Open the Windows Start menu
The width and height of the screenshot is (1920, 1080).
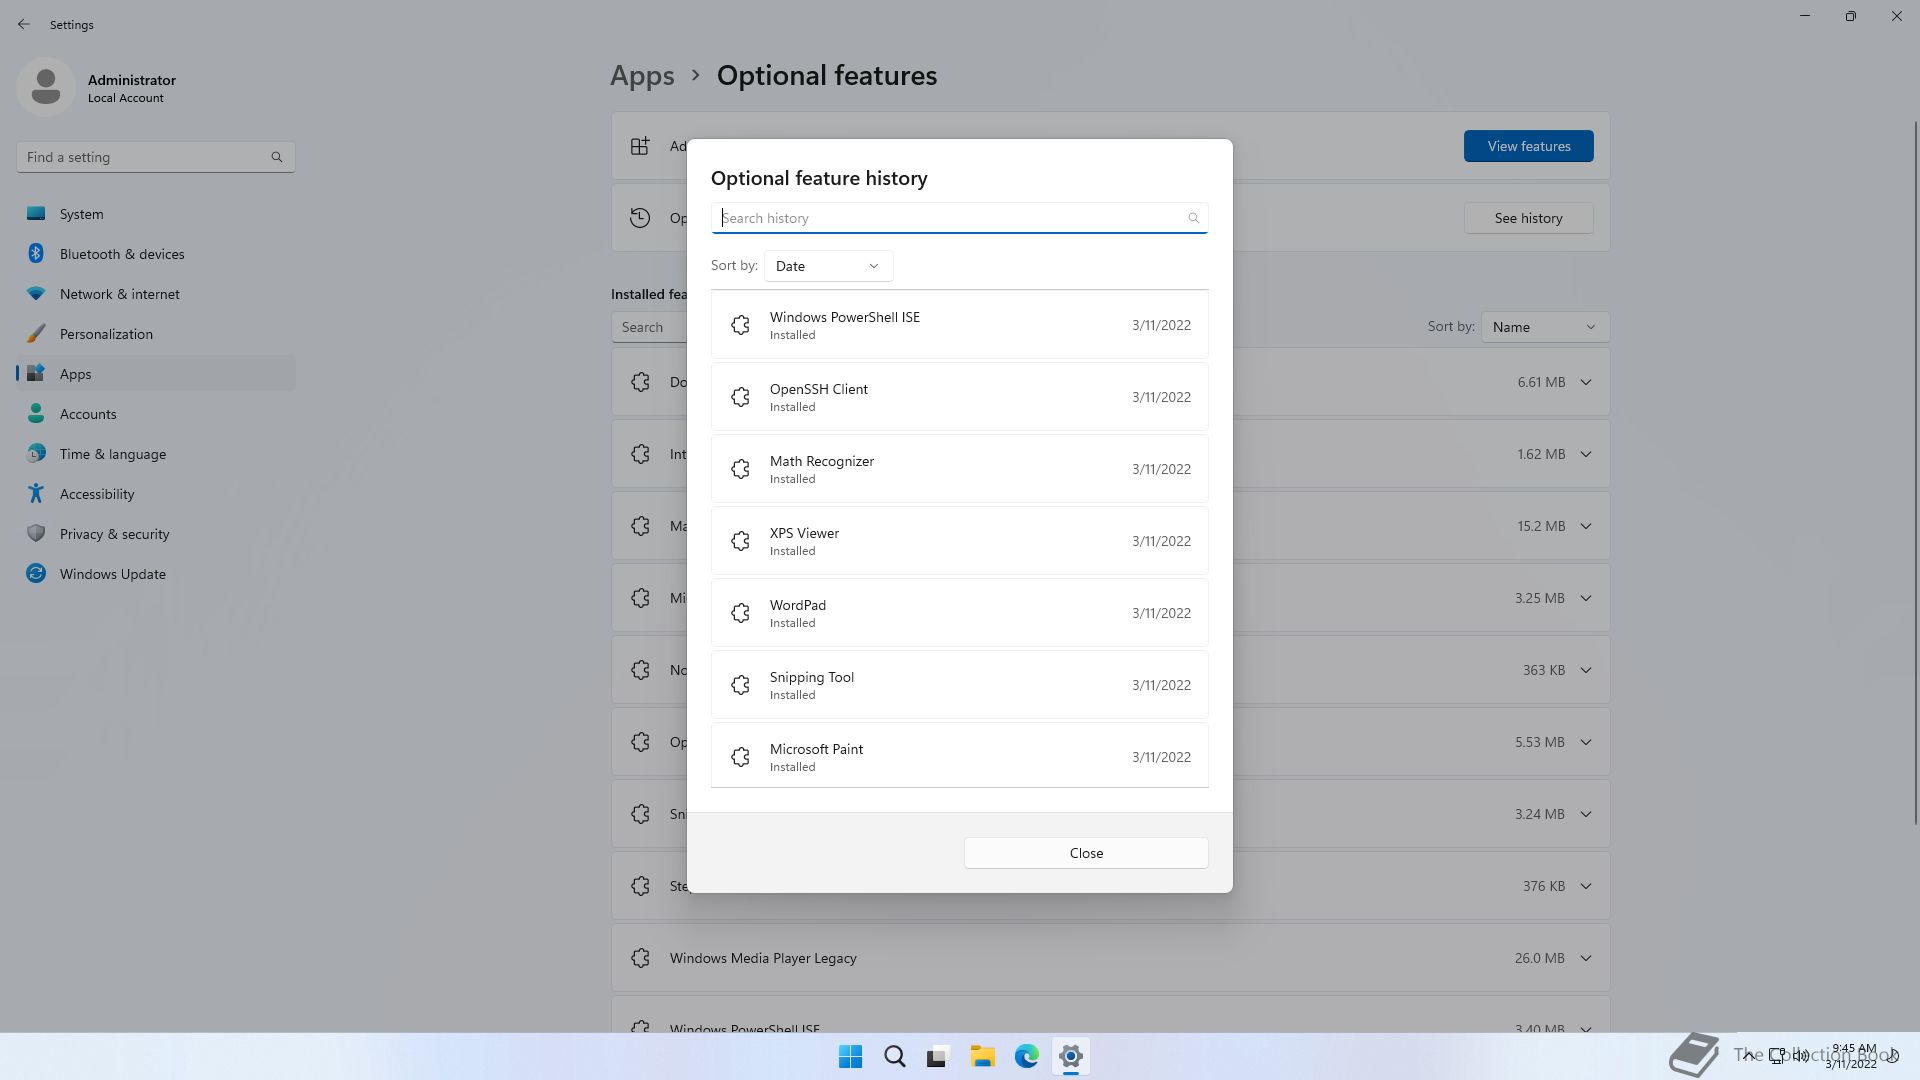pos(851,1056)
